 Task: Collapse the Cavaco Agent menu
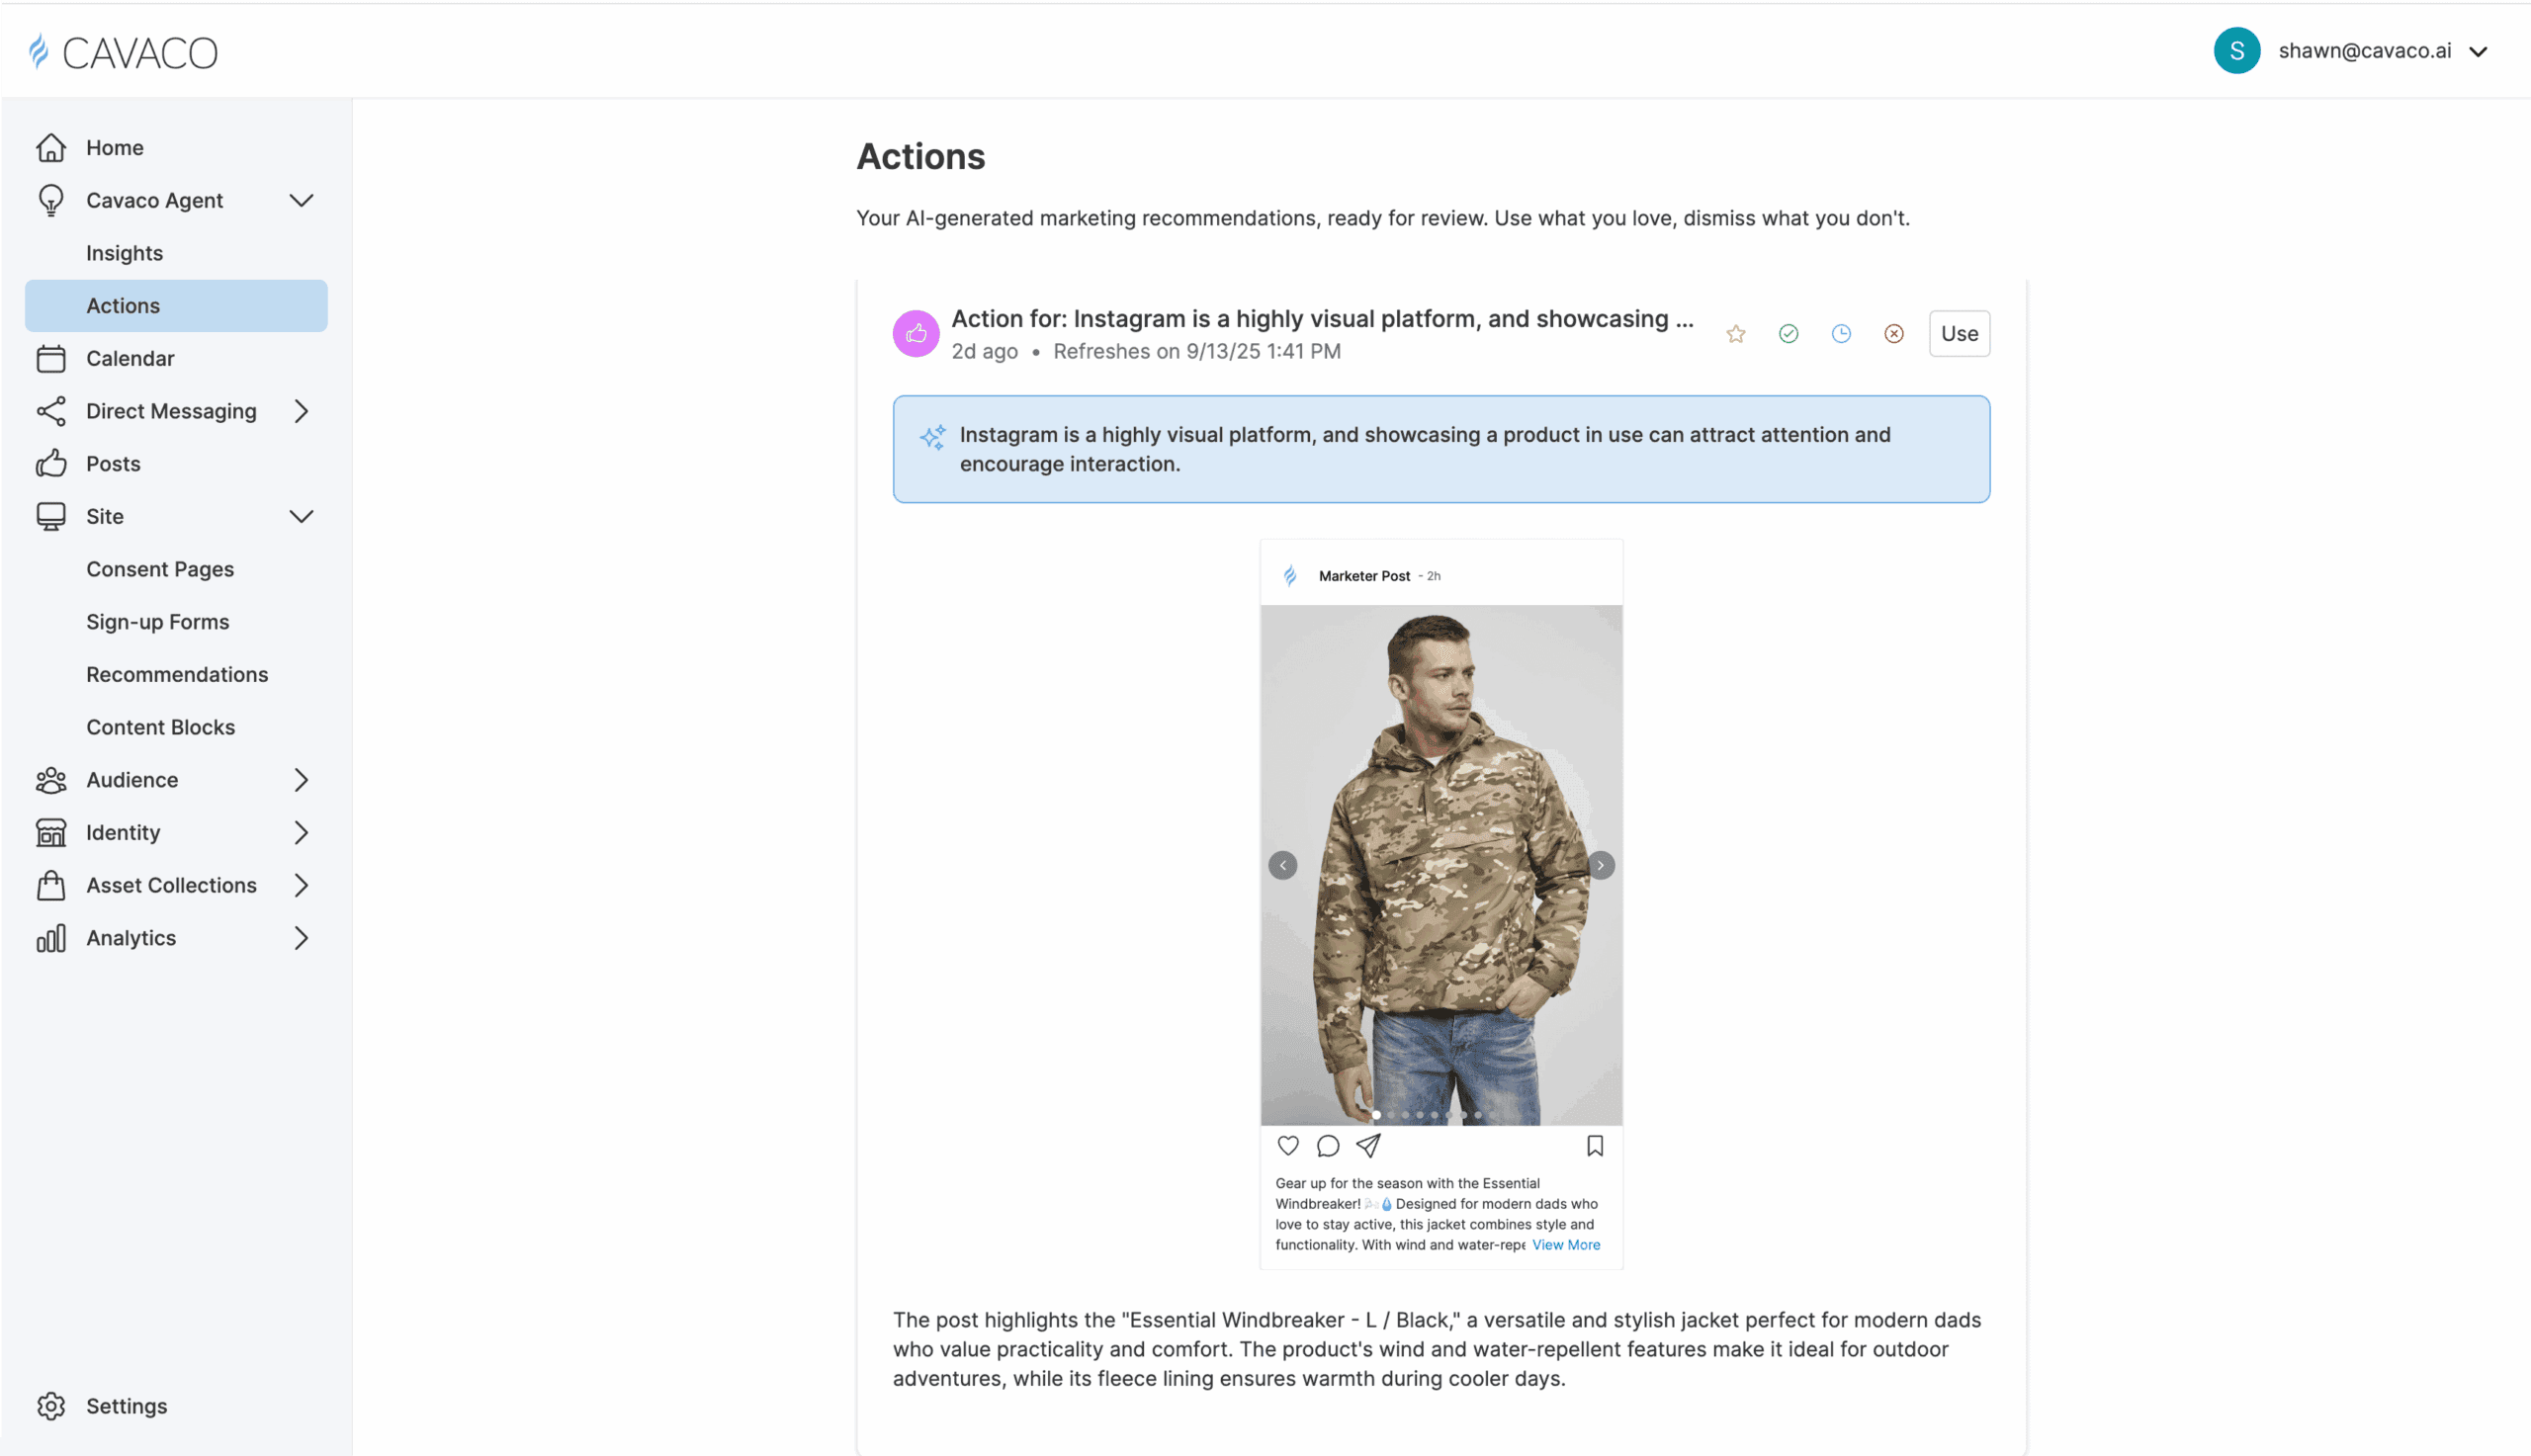302,200
